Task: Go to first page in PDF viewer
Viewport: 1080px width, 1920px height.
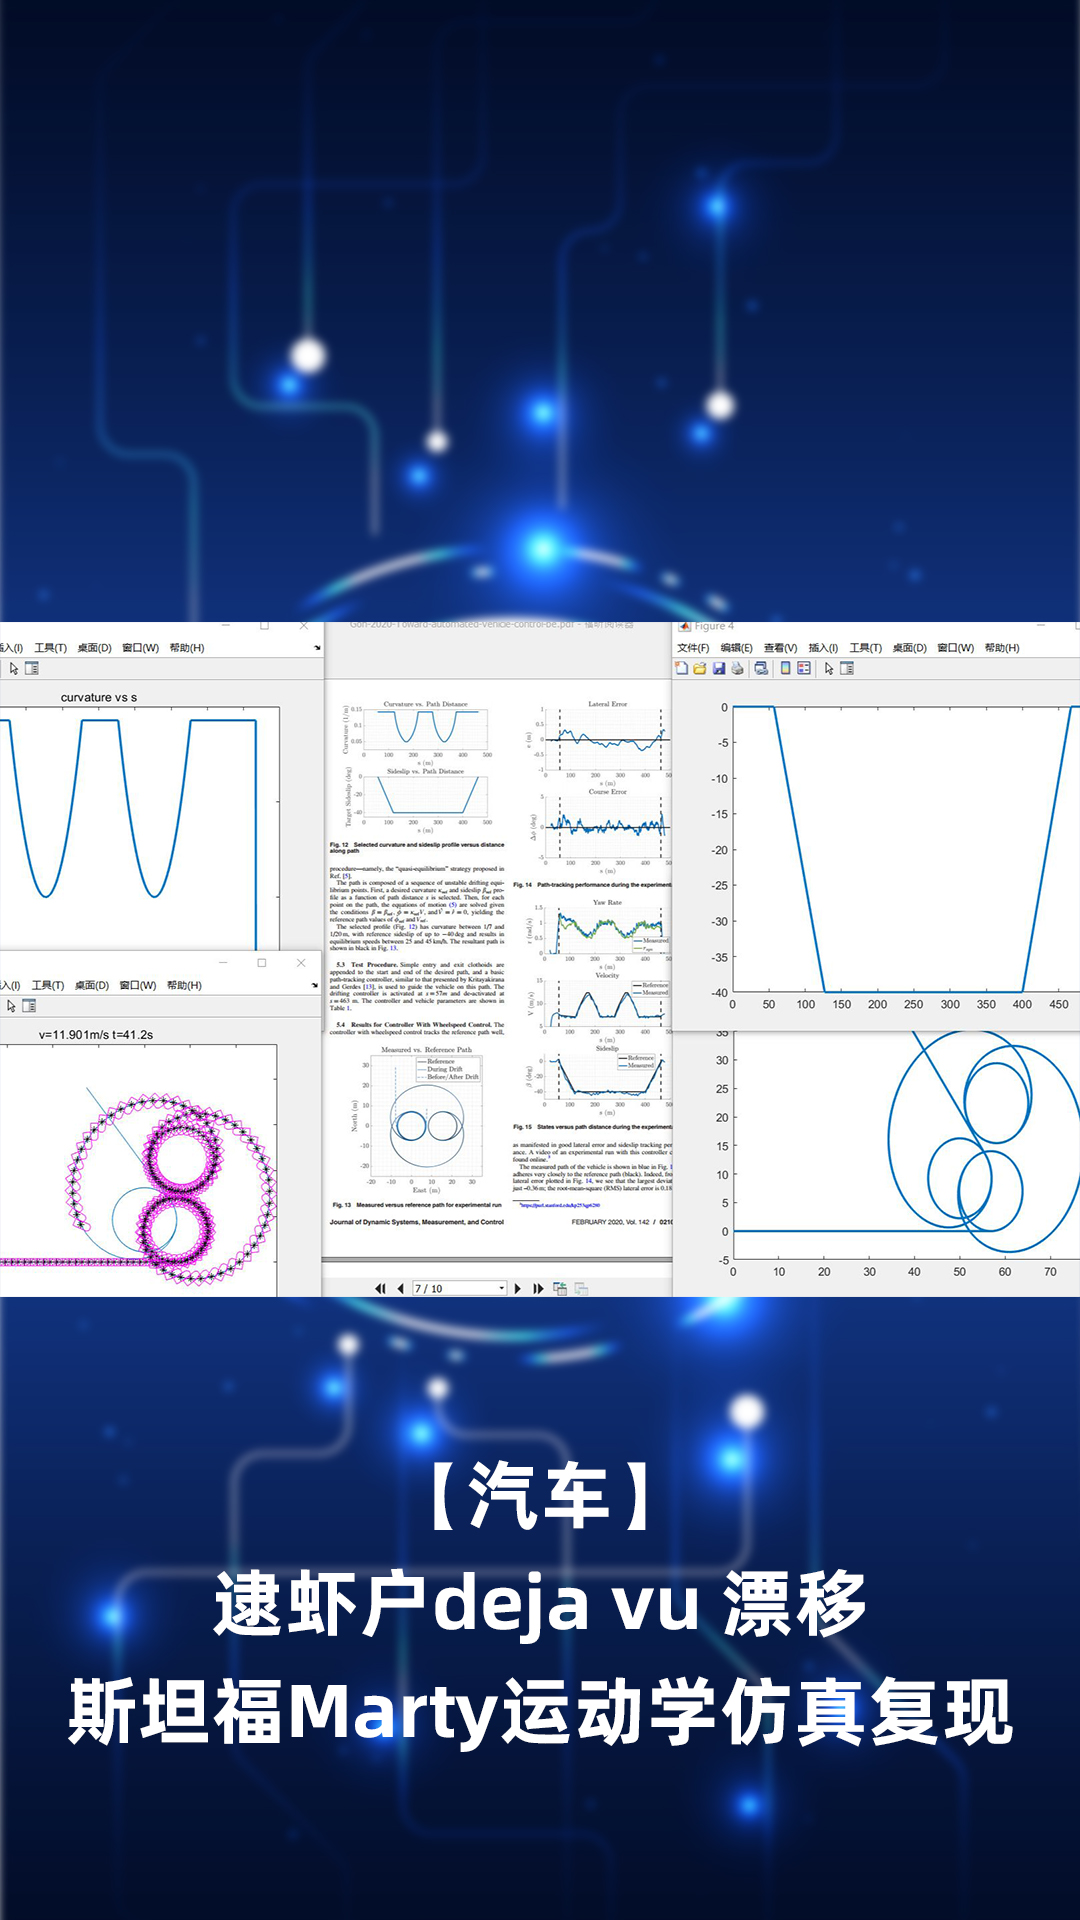Action: pos(380,1288)
